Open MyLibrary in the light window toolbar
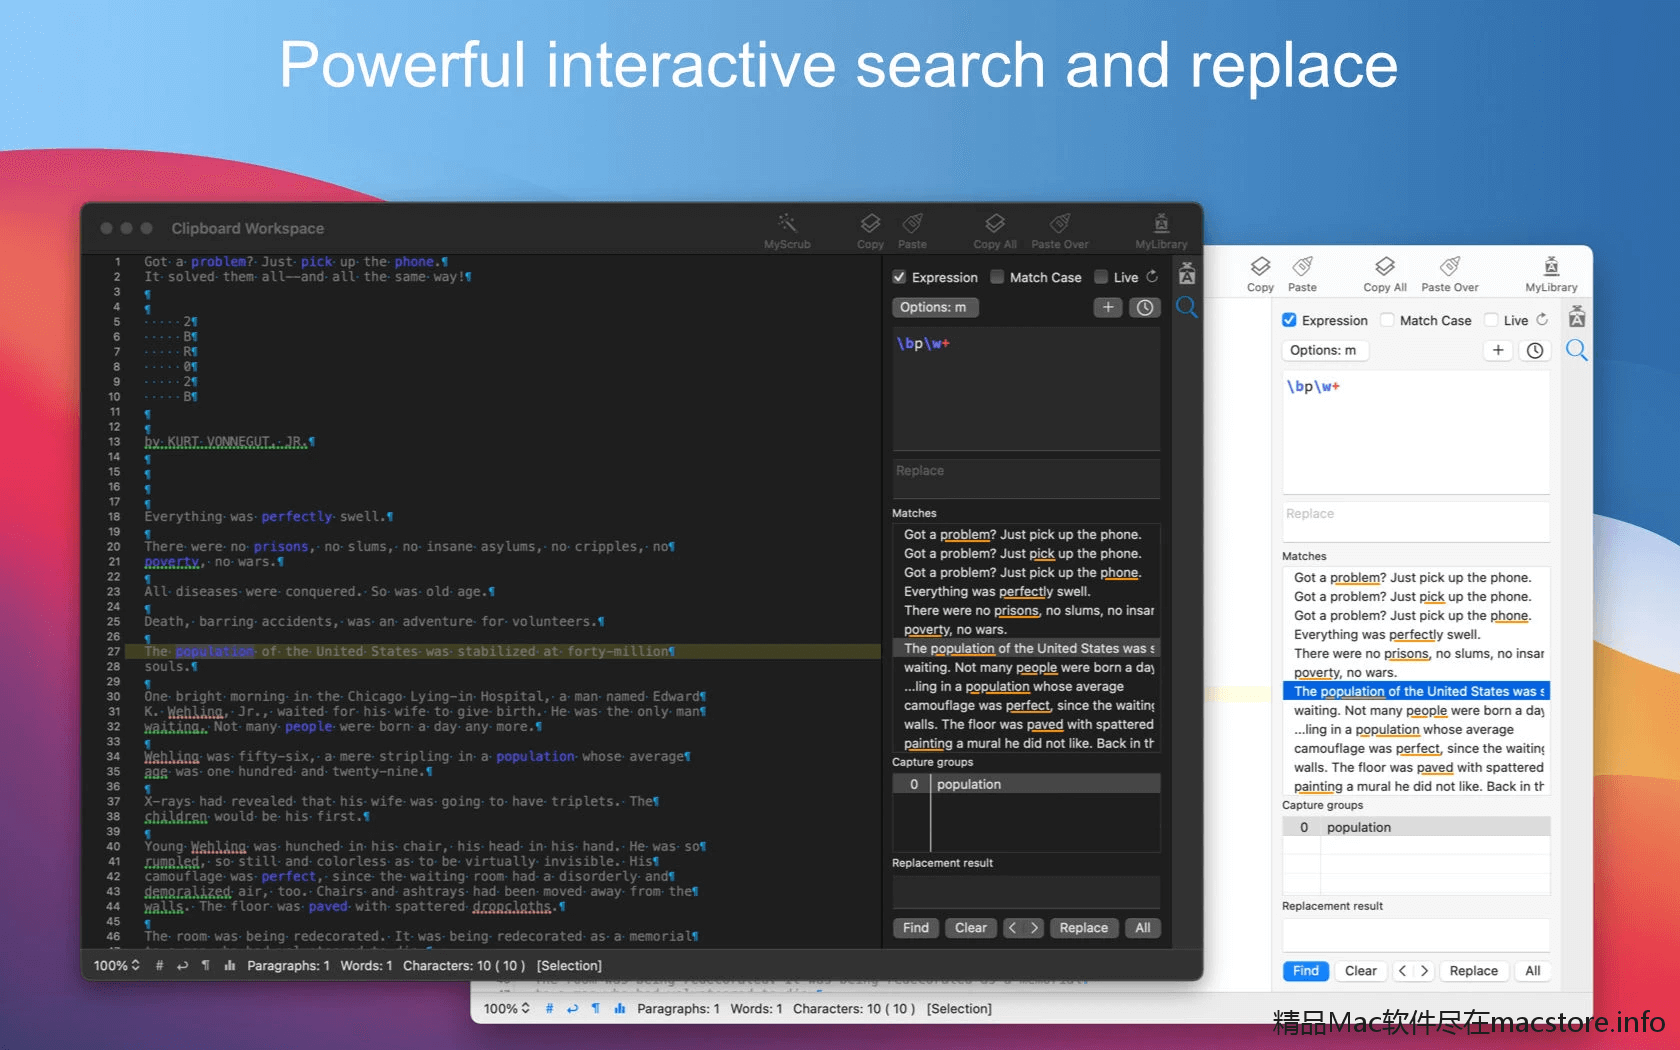The height and width of the screenshot is (1050, 1680). 1550,267
